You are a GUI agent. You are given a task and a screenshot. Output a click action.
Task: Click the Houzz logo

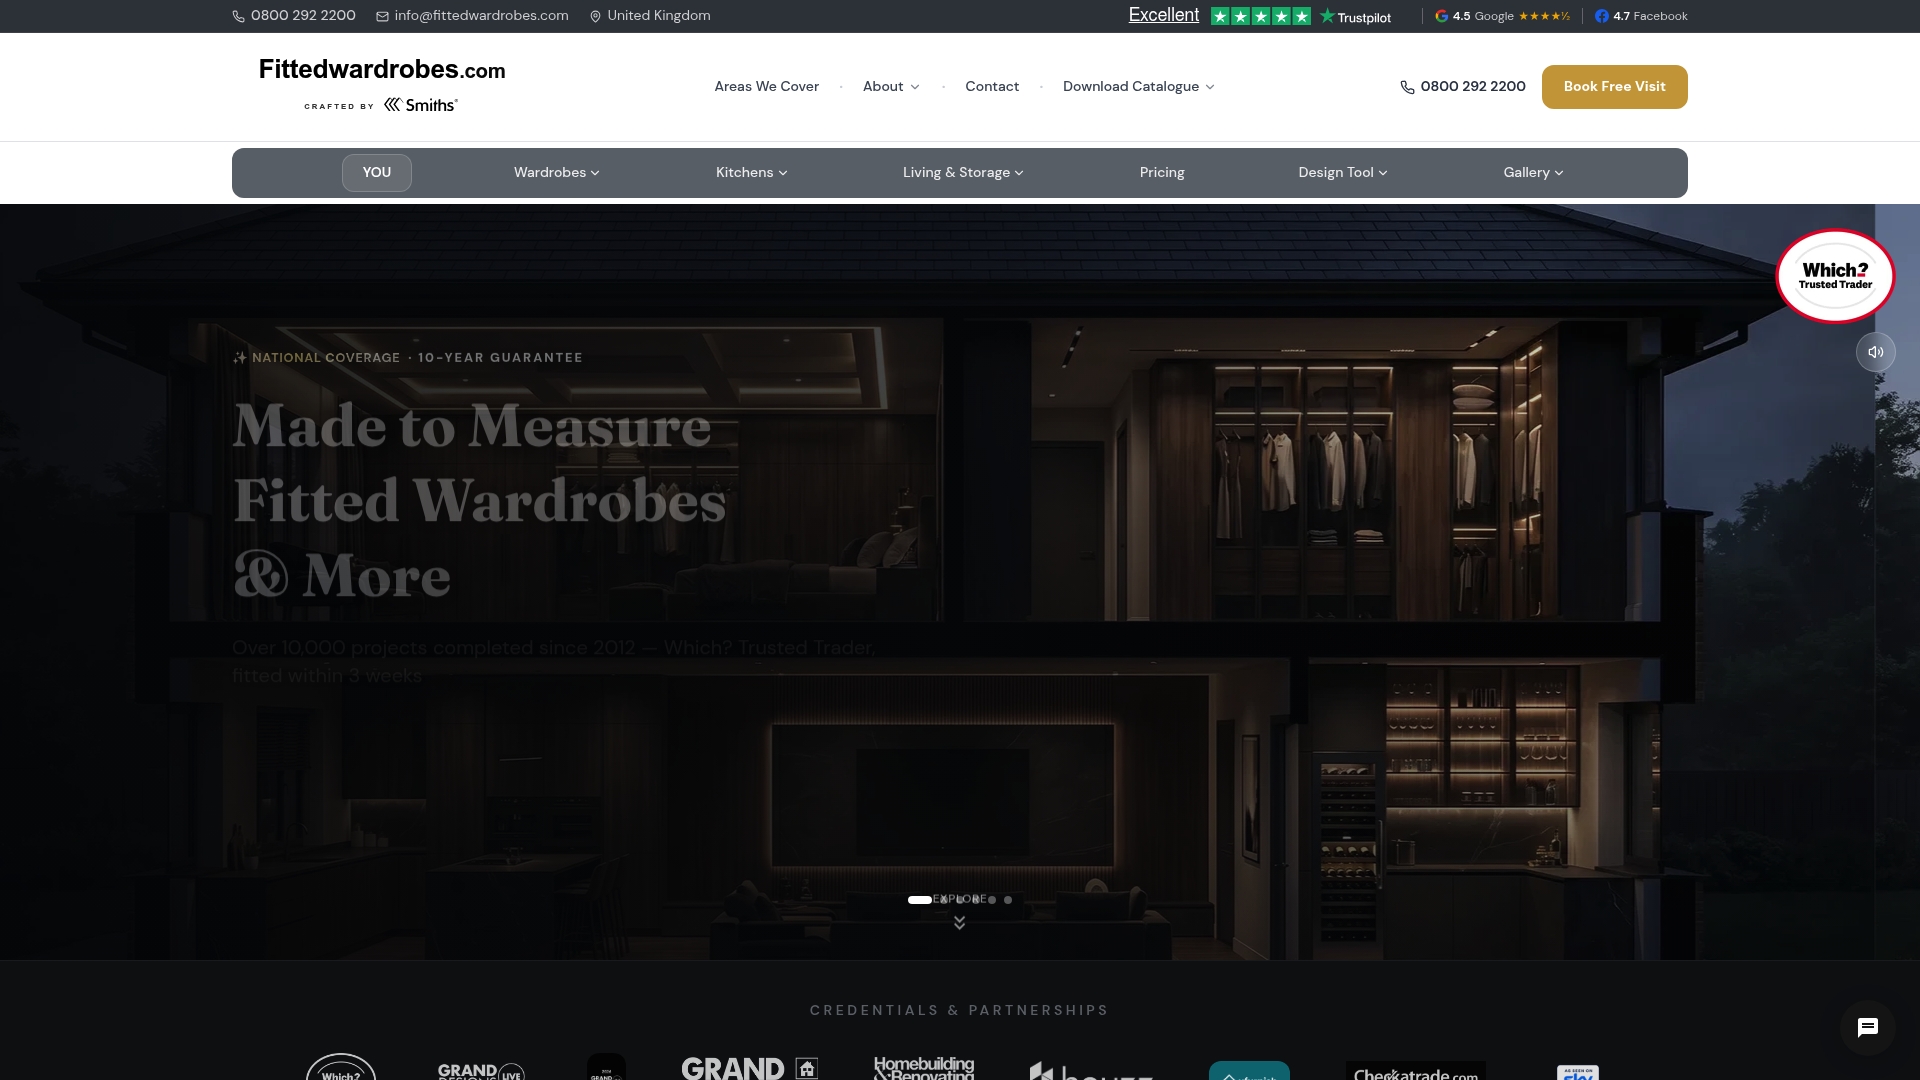click(1091, 1071)
